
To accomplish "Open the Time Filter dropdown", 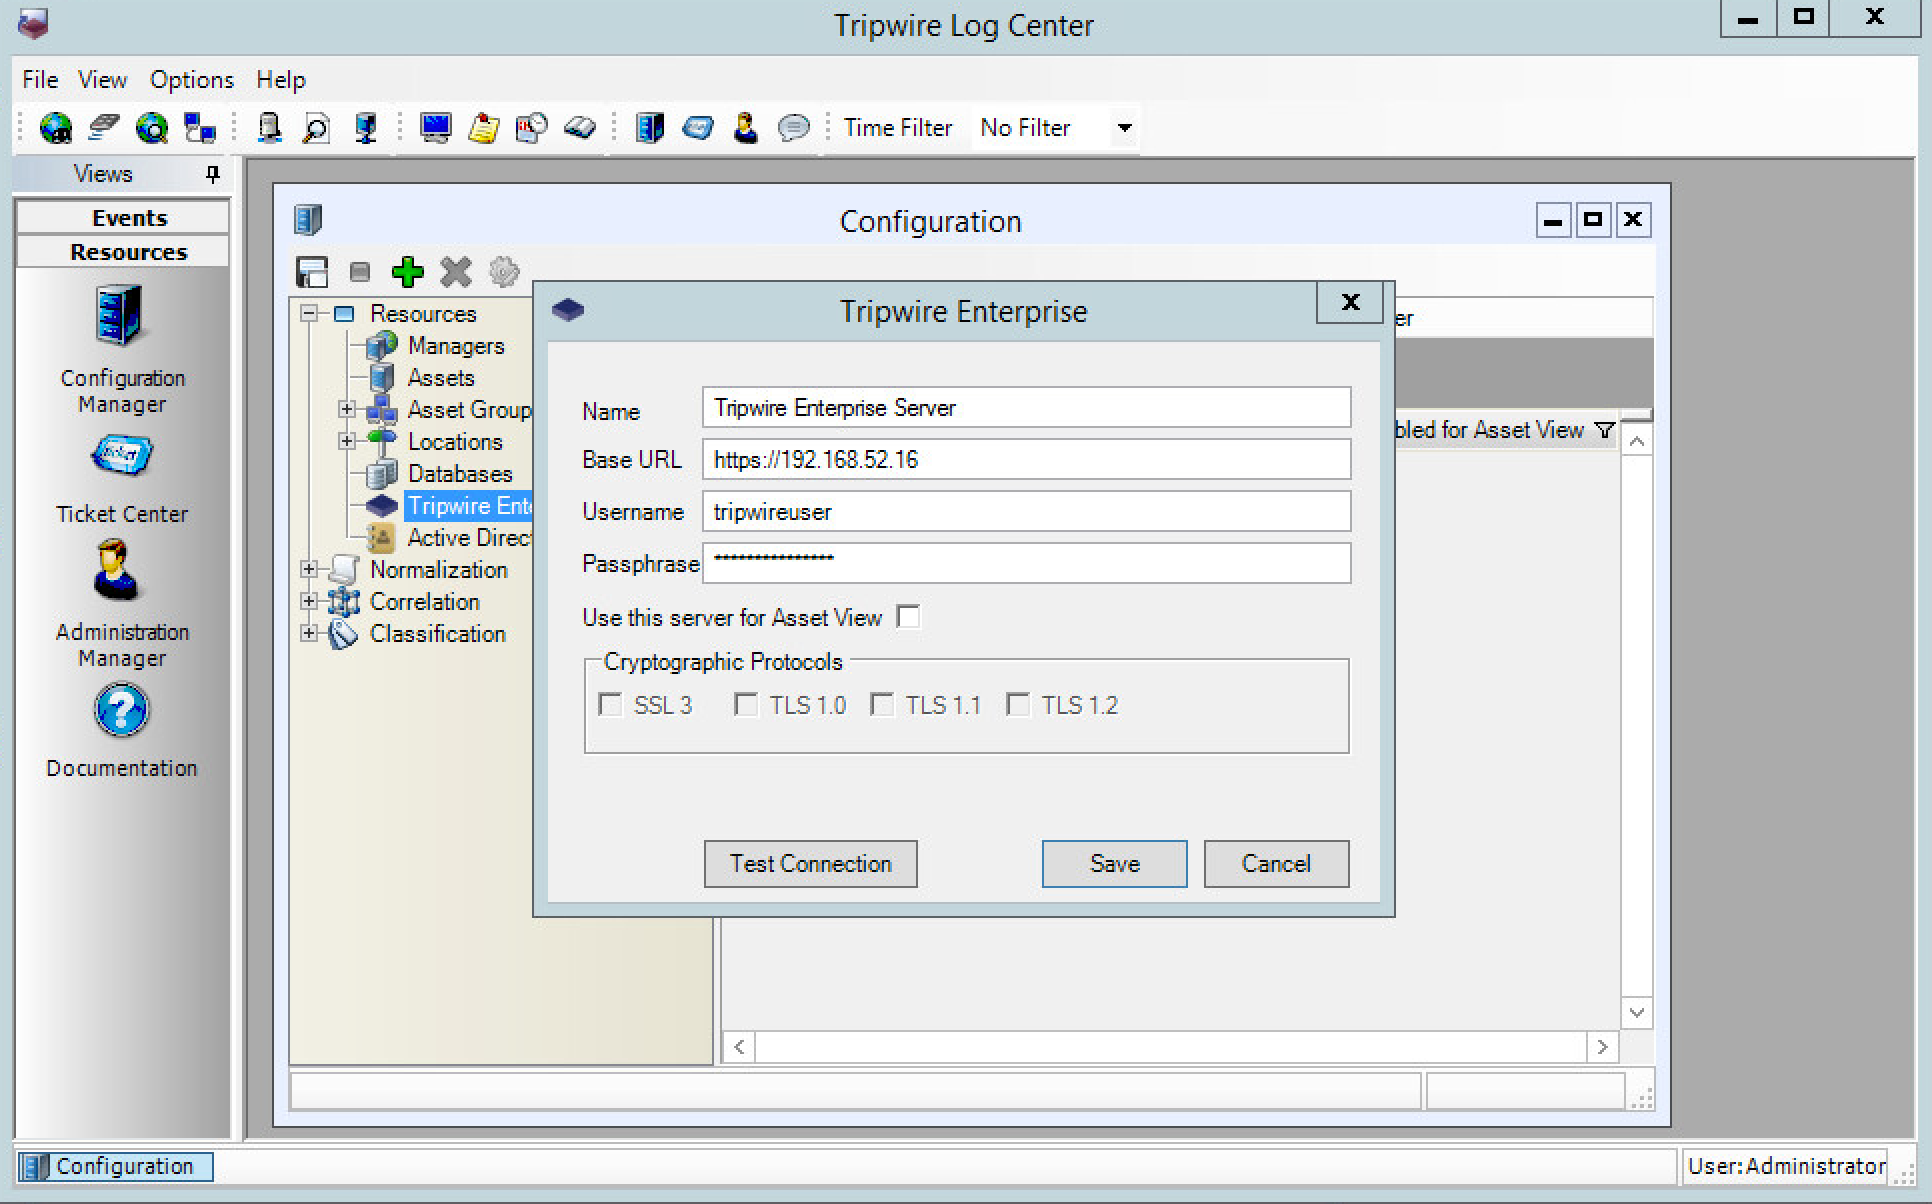I will [x=1124, y=128].
